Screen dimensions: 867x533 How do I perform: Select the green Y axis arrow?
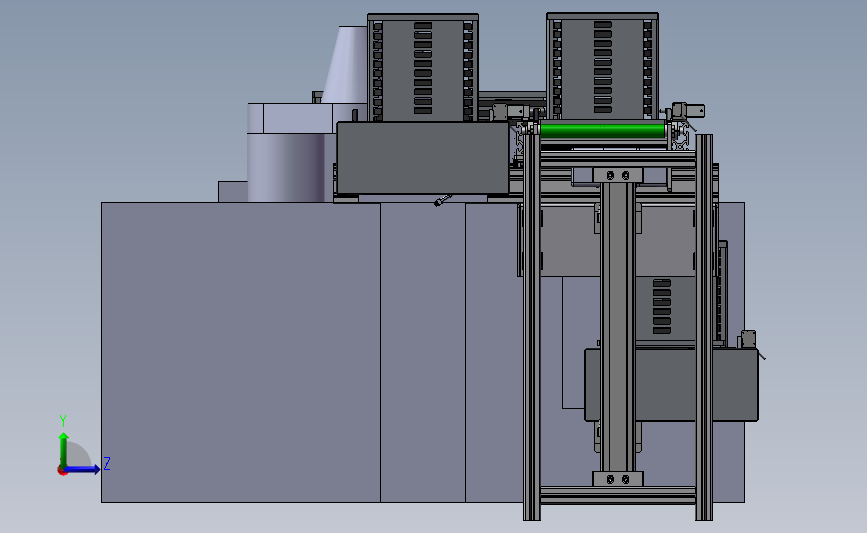(64, 450)
